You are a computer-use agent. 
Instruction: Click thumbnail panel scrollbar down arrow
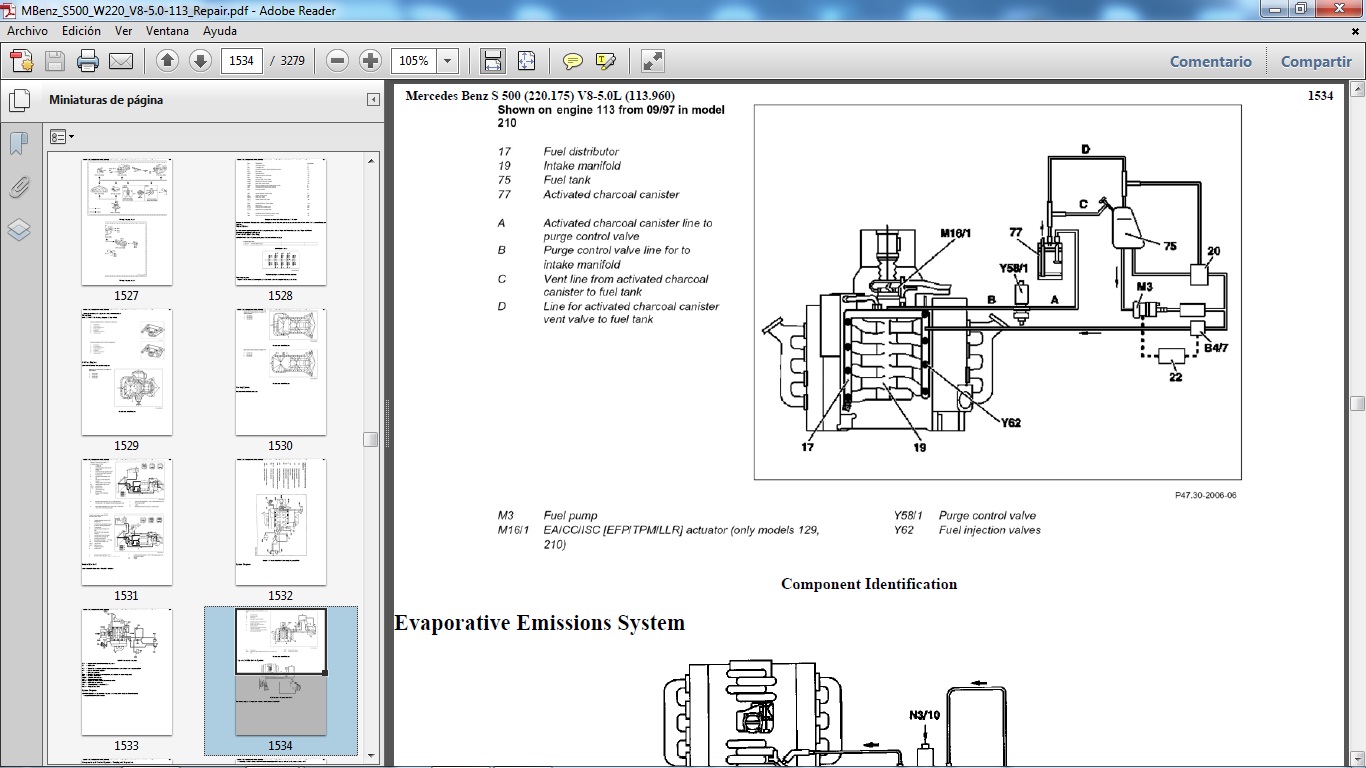371,756
